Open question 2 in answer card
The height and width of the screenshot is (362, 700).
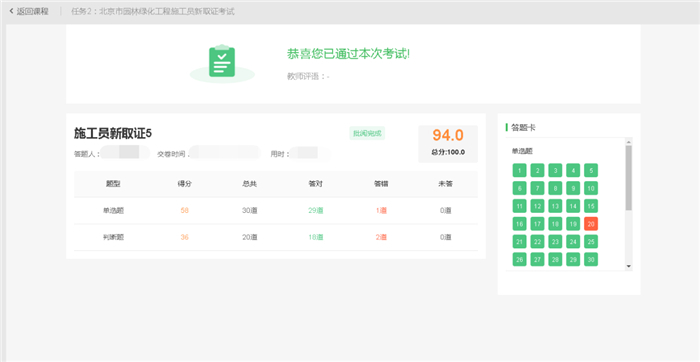pyautogui.click(x=538, y=171)
